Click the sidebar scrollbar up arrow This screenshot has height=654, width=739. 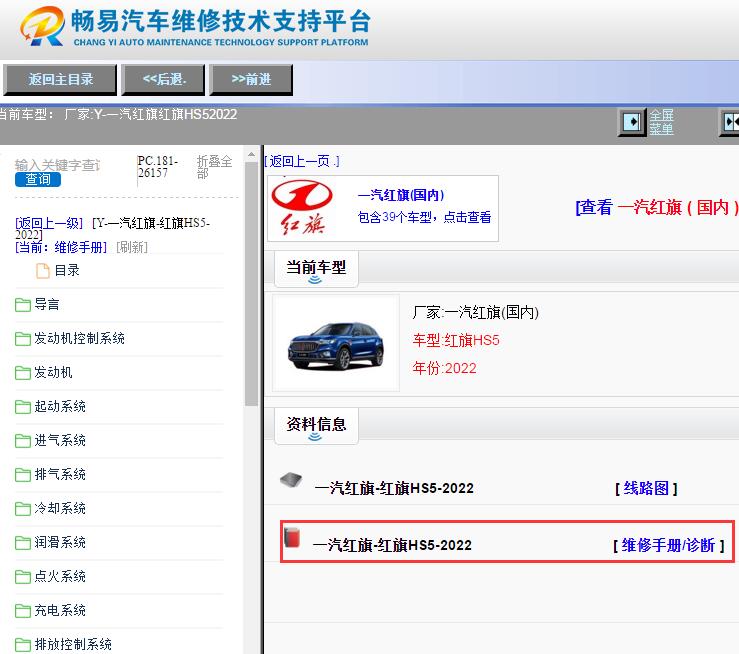pos(251,154)
